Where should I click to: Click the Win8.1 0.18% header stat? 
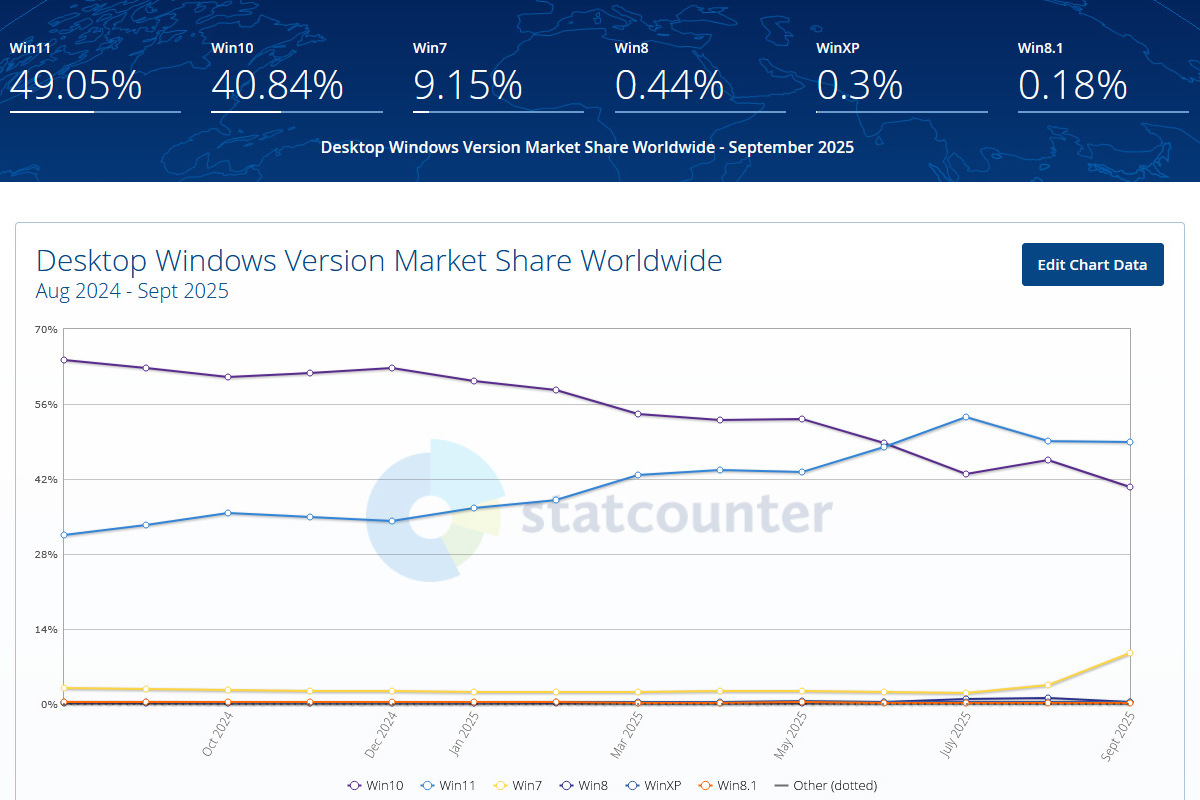coord(1073,85)
